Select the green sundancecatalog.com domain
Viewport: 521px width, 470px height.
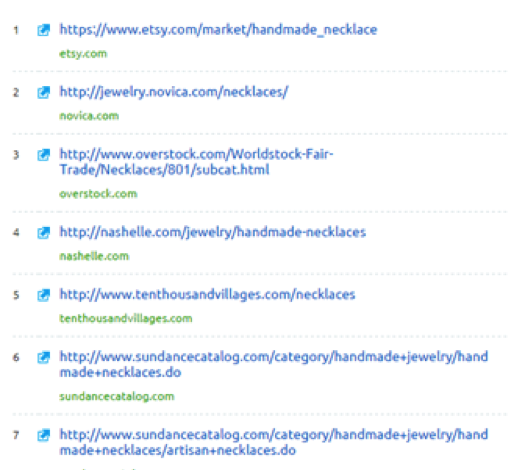pyautogui.click(x=117, y=396)
